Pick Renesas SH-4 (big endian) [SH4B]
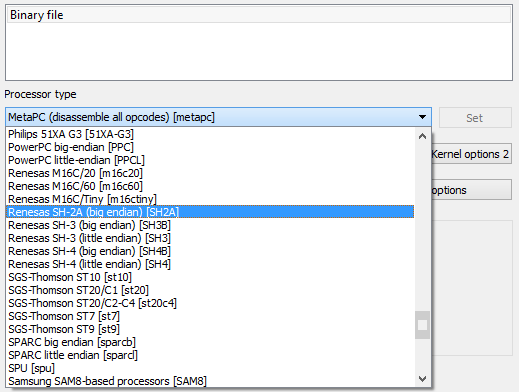Screen dimensions: 519x392 click(210, 251)
